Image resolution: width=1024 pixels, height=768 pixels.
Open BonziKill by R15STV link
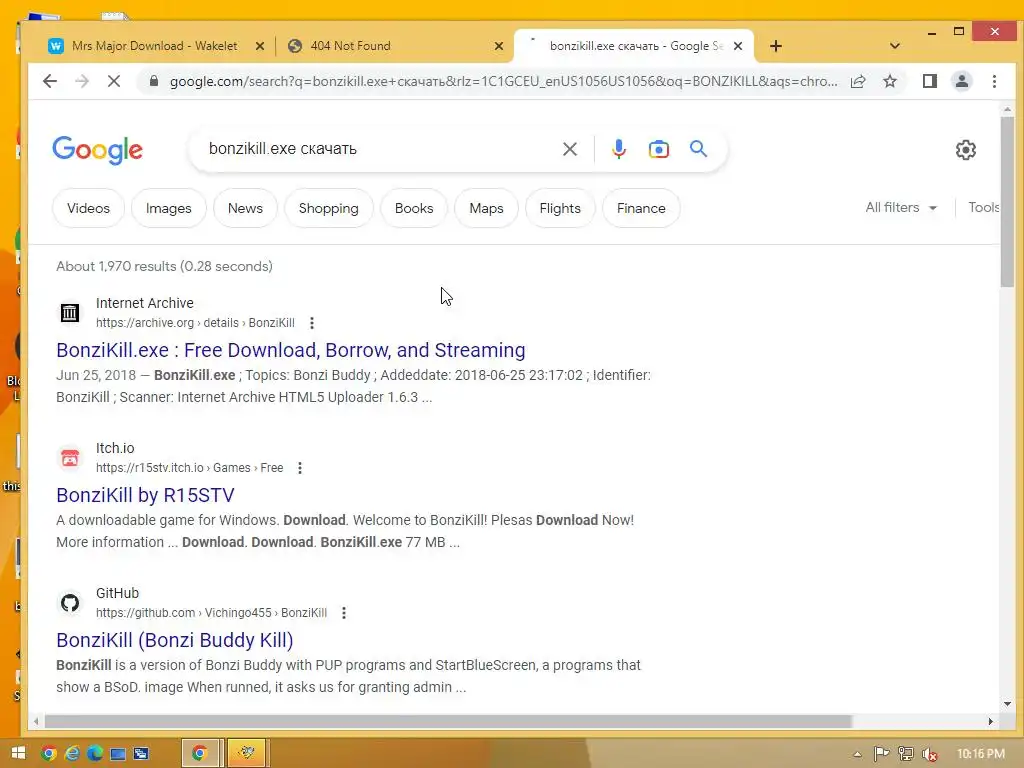pos(145,495)
